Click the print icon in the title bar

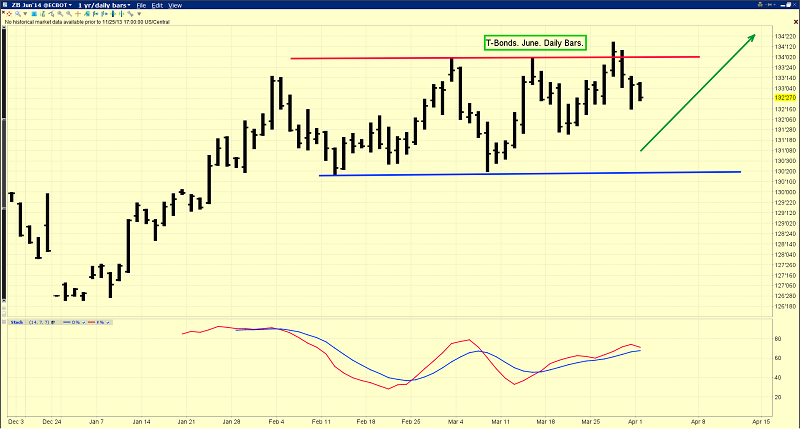[x=760, y=5]
